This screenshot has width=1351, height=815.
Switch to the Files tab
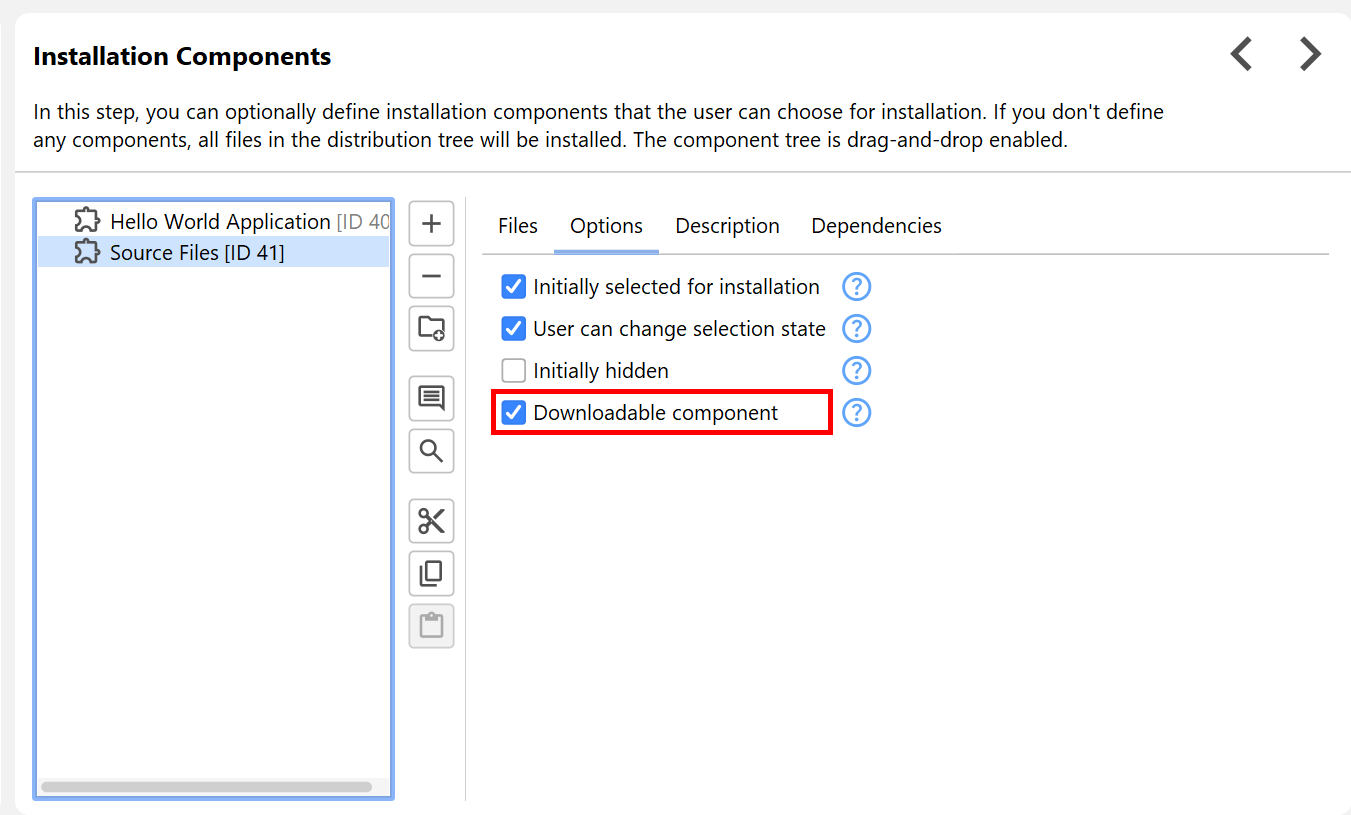coord(518,226)
